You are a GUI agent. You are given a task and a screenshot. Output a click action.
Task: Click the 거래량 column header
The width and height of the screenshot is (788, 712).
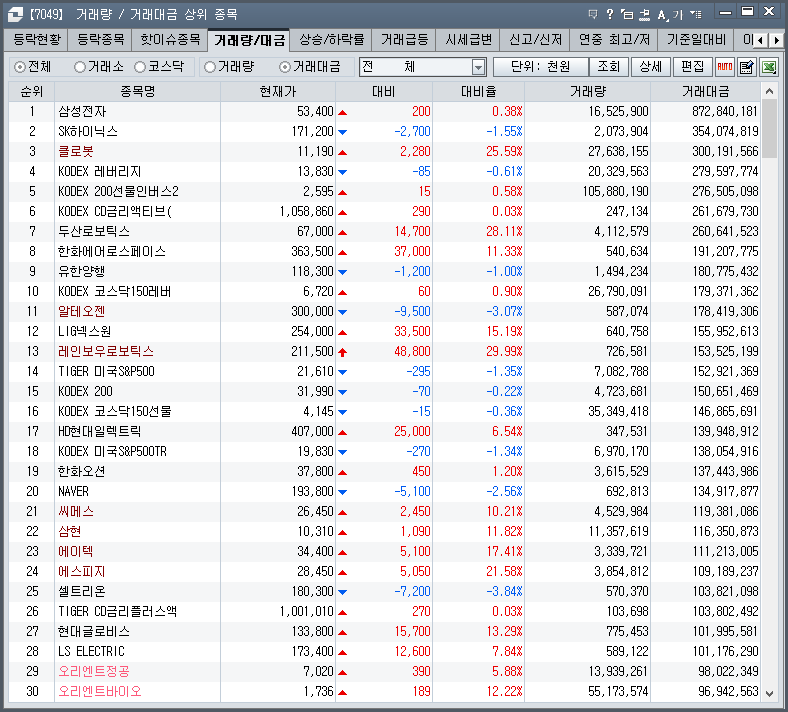(x=587, y=91)
